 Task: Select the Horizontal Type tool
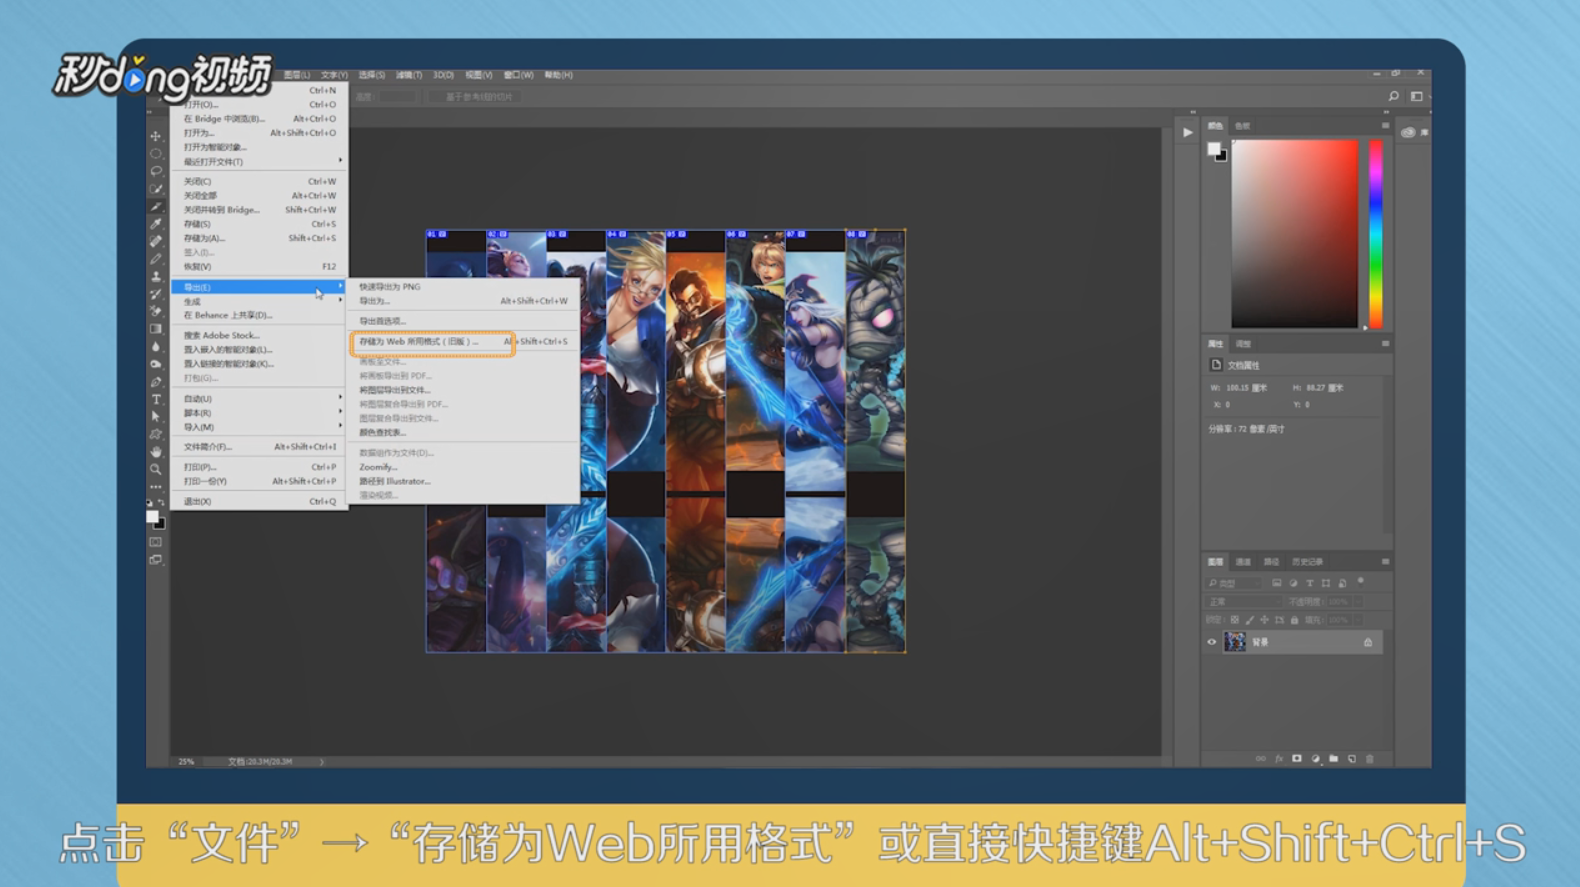156,399
